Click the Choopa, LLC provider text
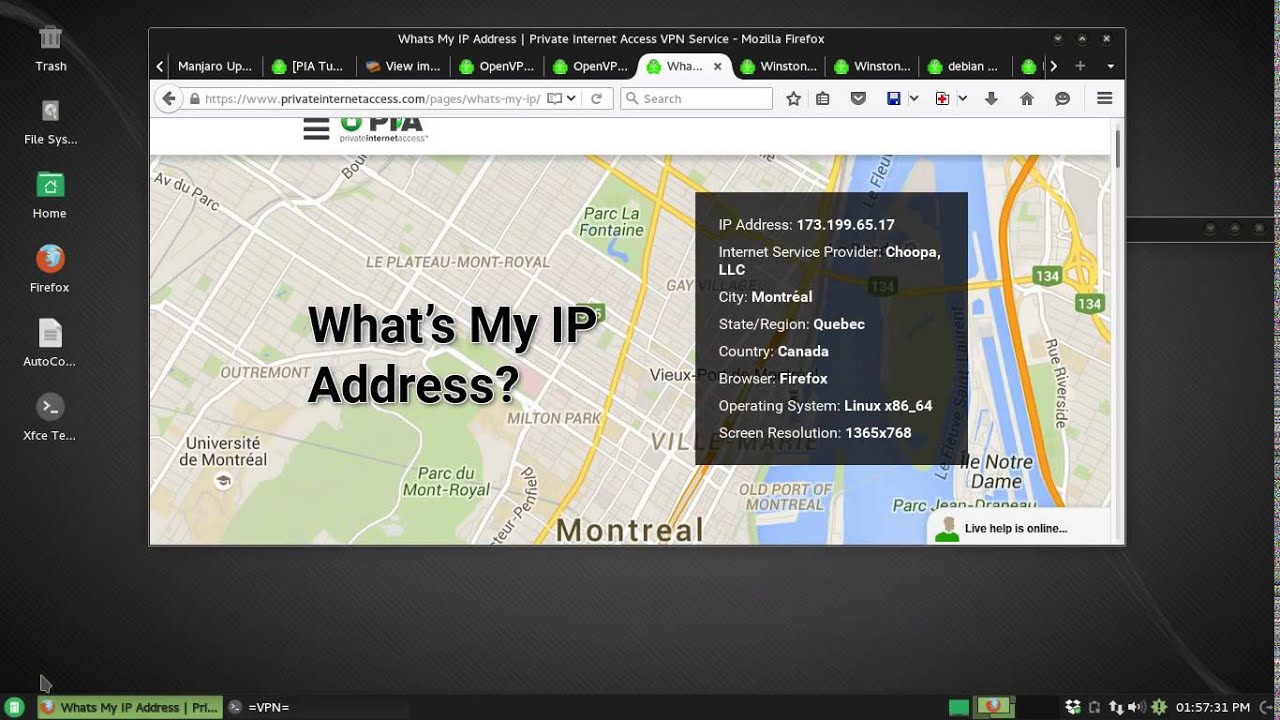The height and width of the screenshot is (720, 1280). [829, 261]
